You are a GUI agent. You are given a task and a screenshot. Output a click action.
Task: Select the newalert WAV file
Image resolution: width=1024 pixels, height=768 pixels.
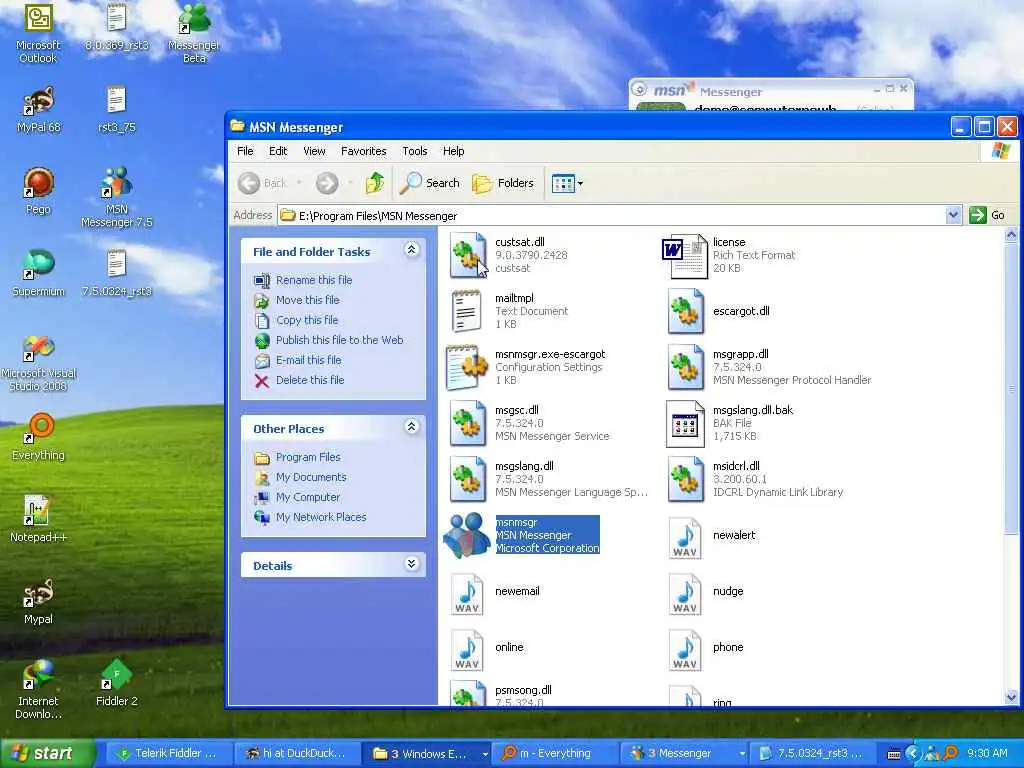coord(712,537)
